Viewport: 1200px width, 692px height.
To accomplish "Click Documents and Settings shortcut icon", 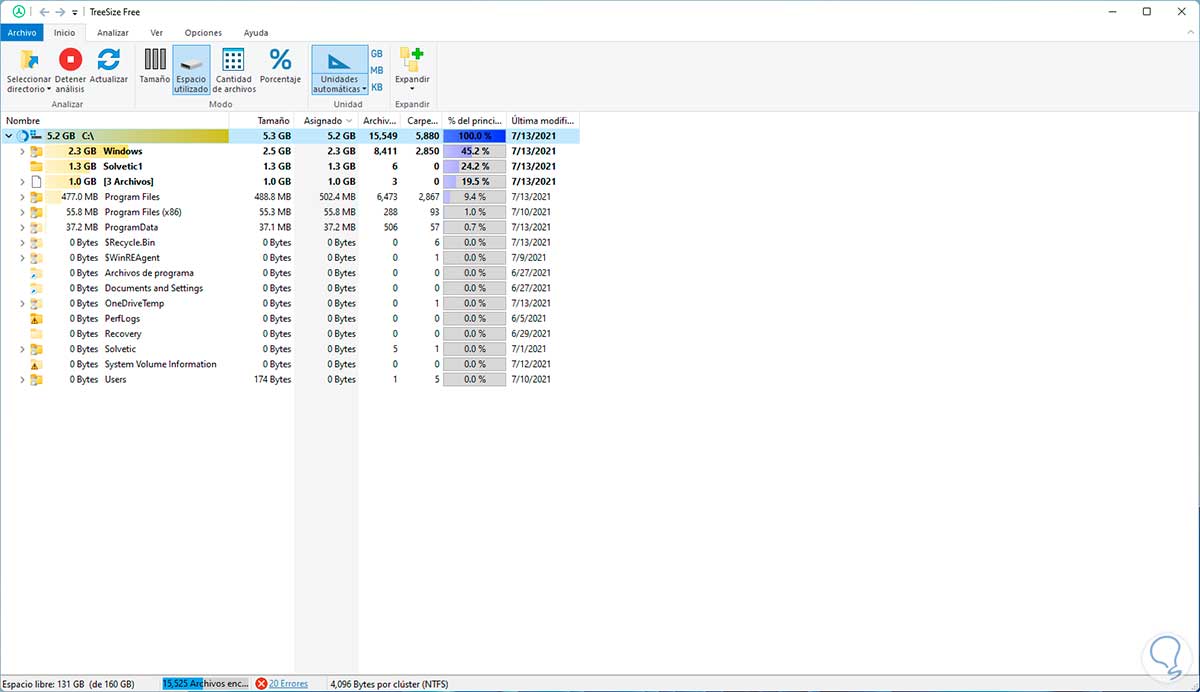I will pyautogui.click(x=36, y=288).
